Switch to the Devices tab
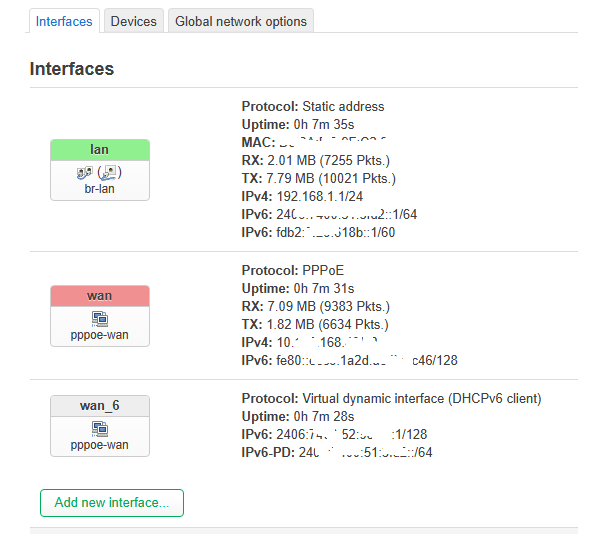This screenshot has height=548, width=590. coord(134,21)
